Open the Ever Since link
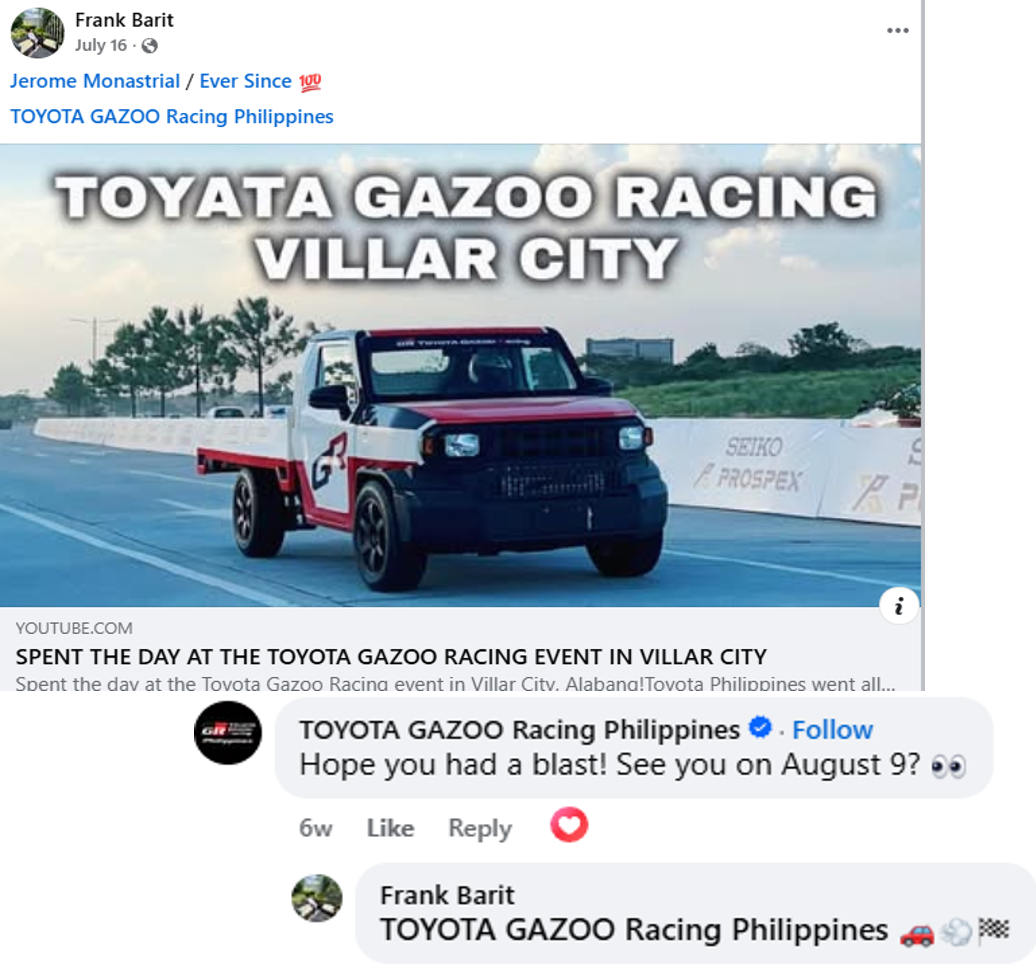Image resolution: width=1036 pixels, height=966 pixels. pyautogui.click(x=245, y=81)
